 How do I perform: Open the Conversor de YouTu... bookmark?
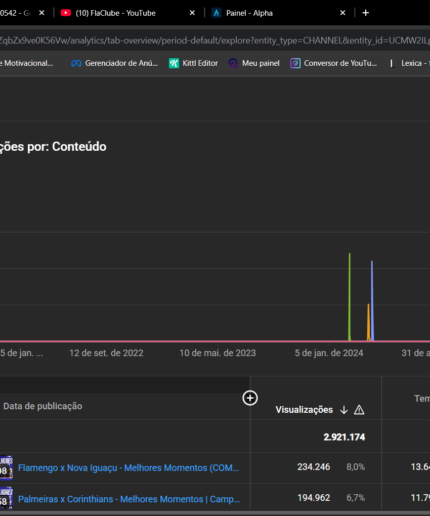point(334,63)
